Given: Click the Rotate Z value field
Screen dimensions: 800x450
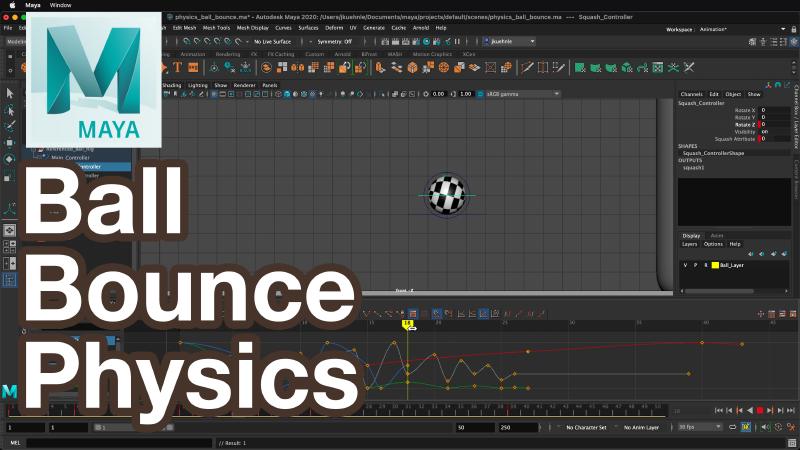Looking at the screenshot, I should (774, 124).
